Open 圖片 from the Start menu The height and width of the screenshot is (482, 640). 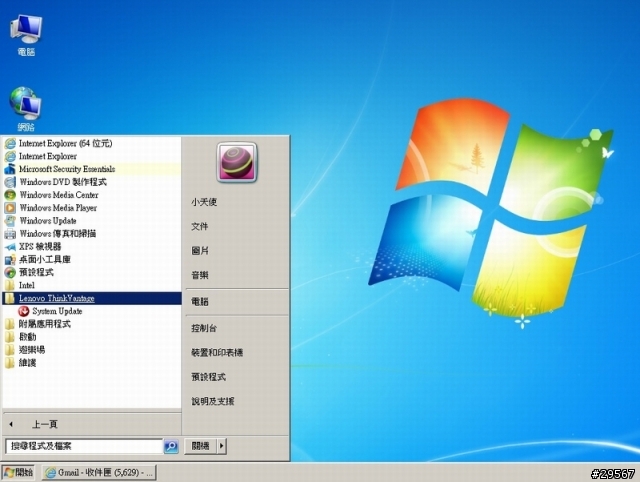(200, 251)
